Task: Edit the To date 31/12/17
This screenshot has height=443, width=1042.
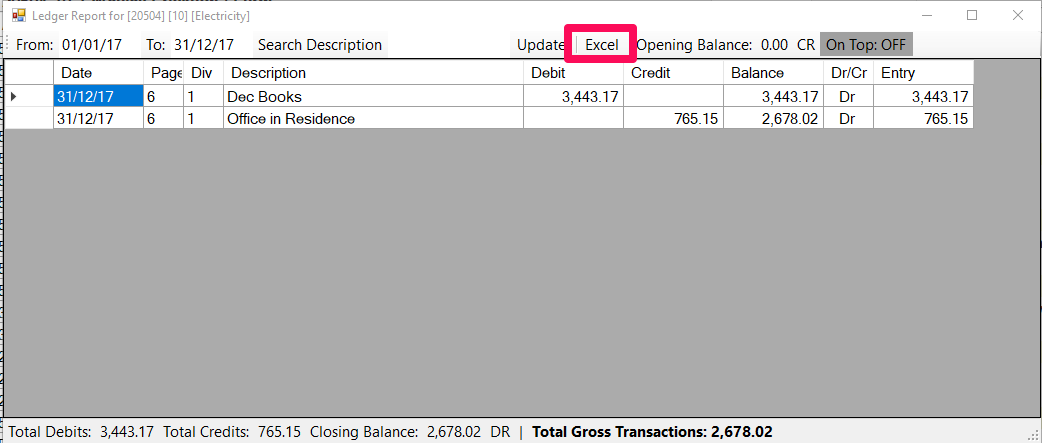Action: pyautogui.click(x=204, y=45)
